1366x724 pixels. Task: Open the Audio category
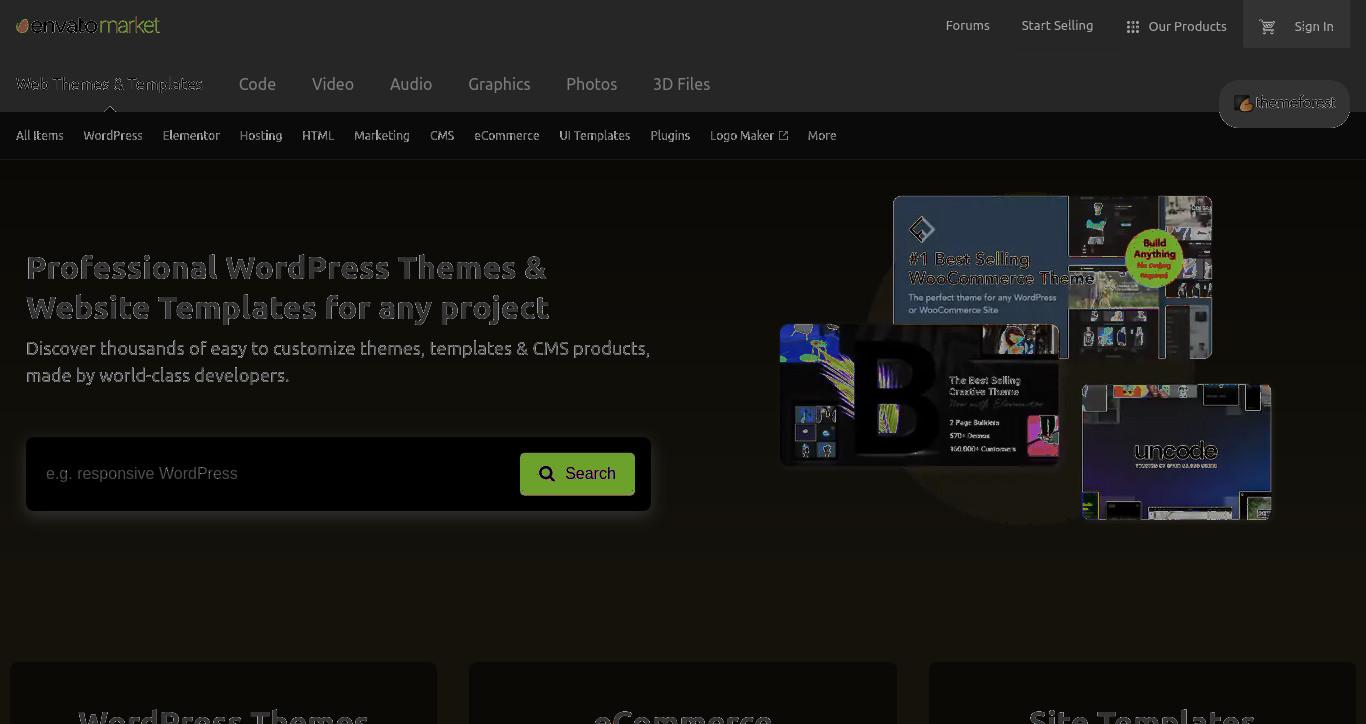click(411, 84)
